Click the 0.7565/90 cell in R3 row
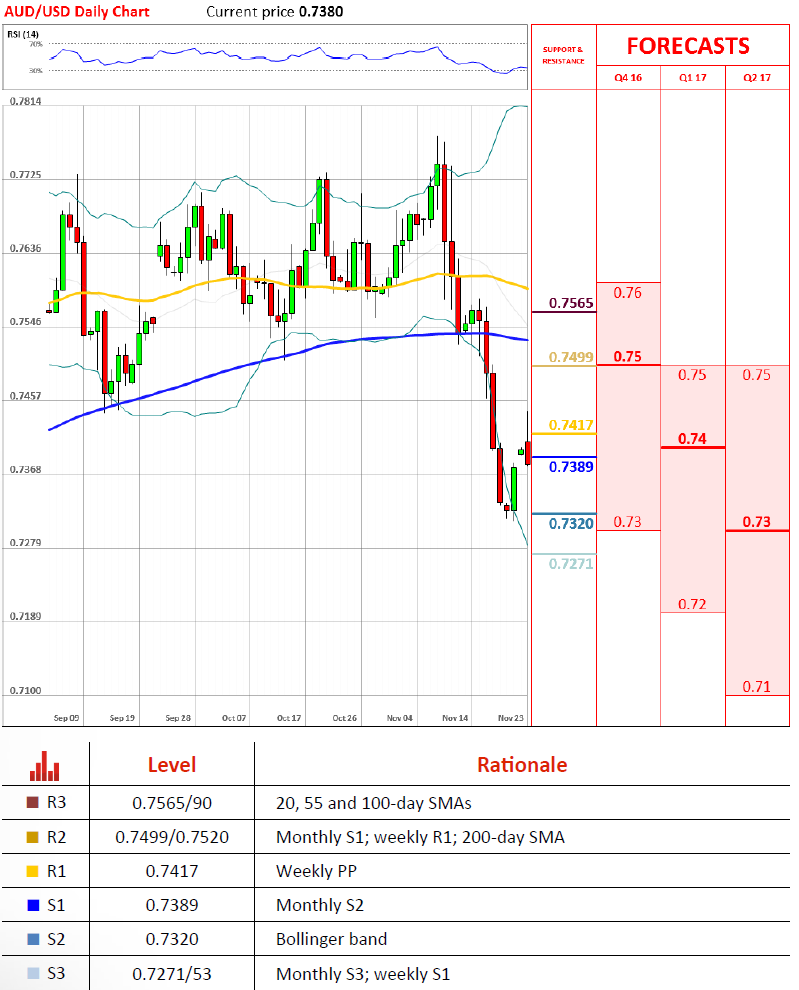Screen dimensions: 799x990 172,803
